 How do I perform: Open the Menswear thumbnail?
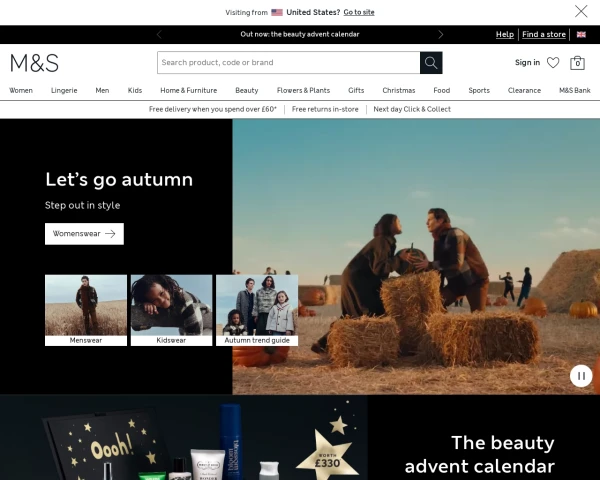(86, 310)
